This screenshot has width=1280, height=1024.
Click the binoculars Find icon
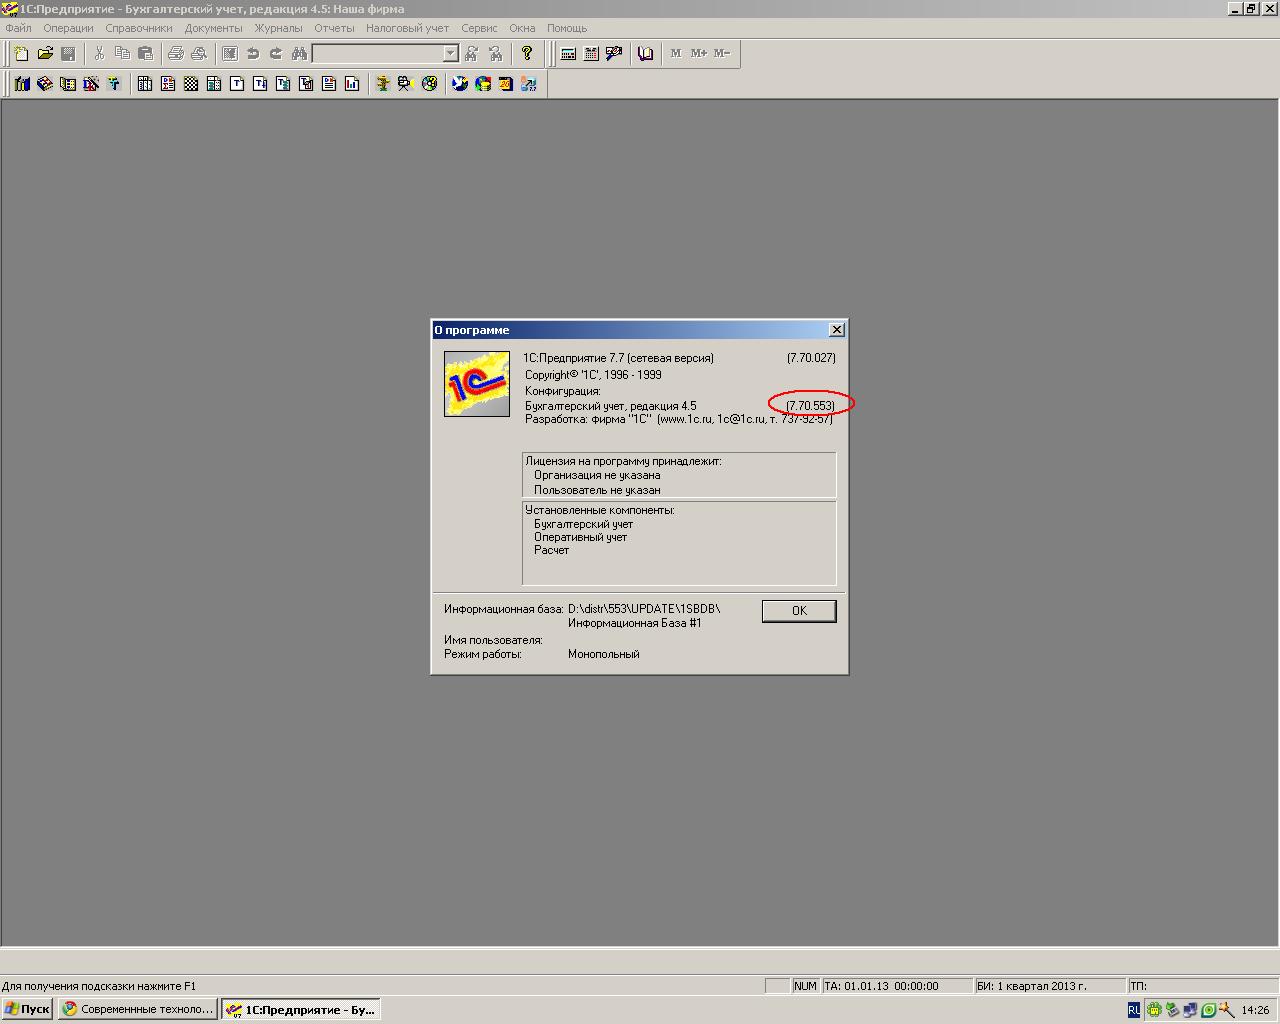pos(299,54)
